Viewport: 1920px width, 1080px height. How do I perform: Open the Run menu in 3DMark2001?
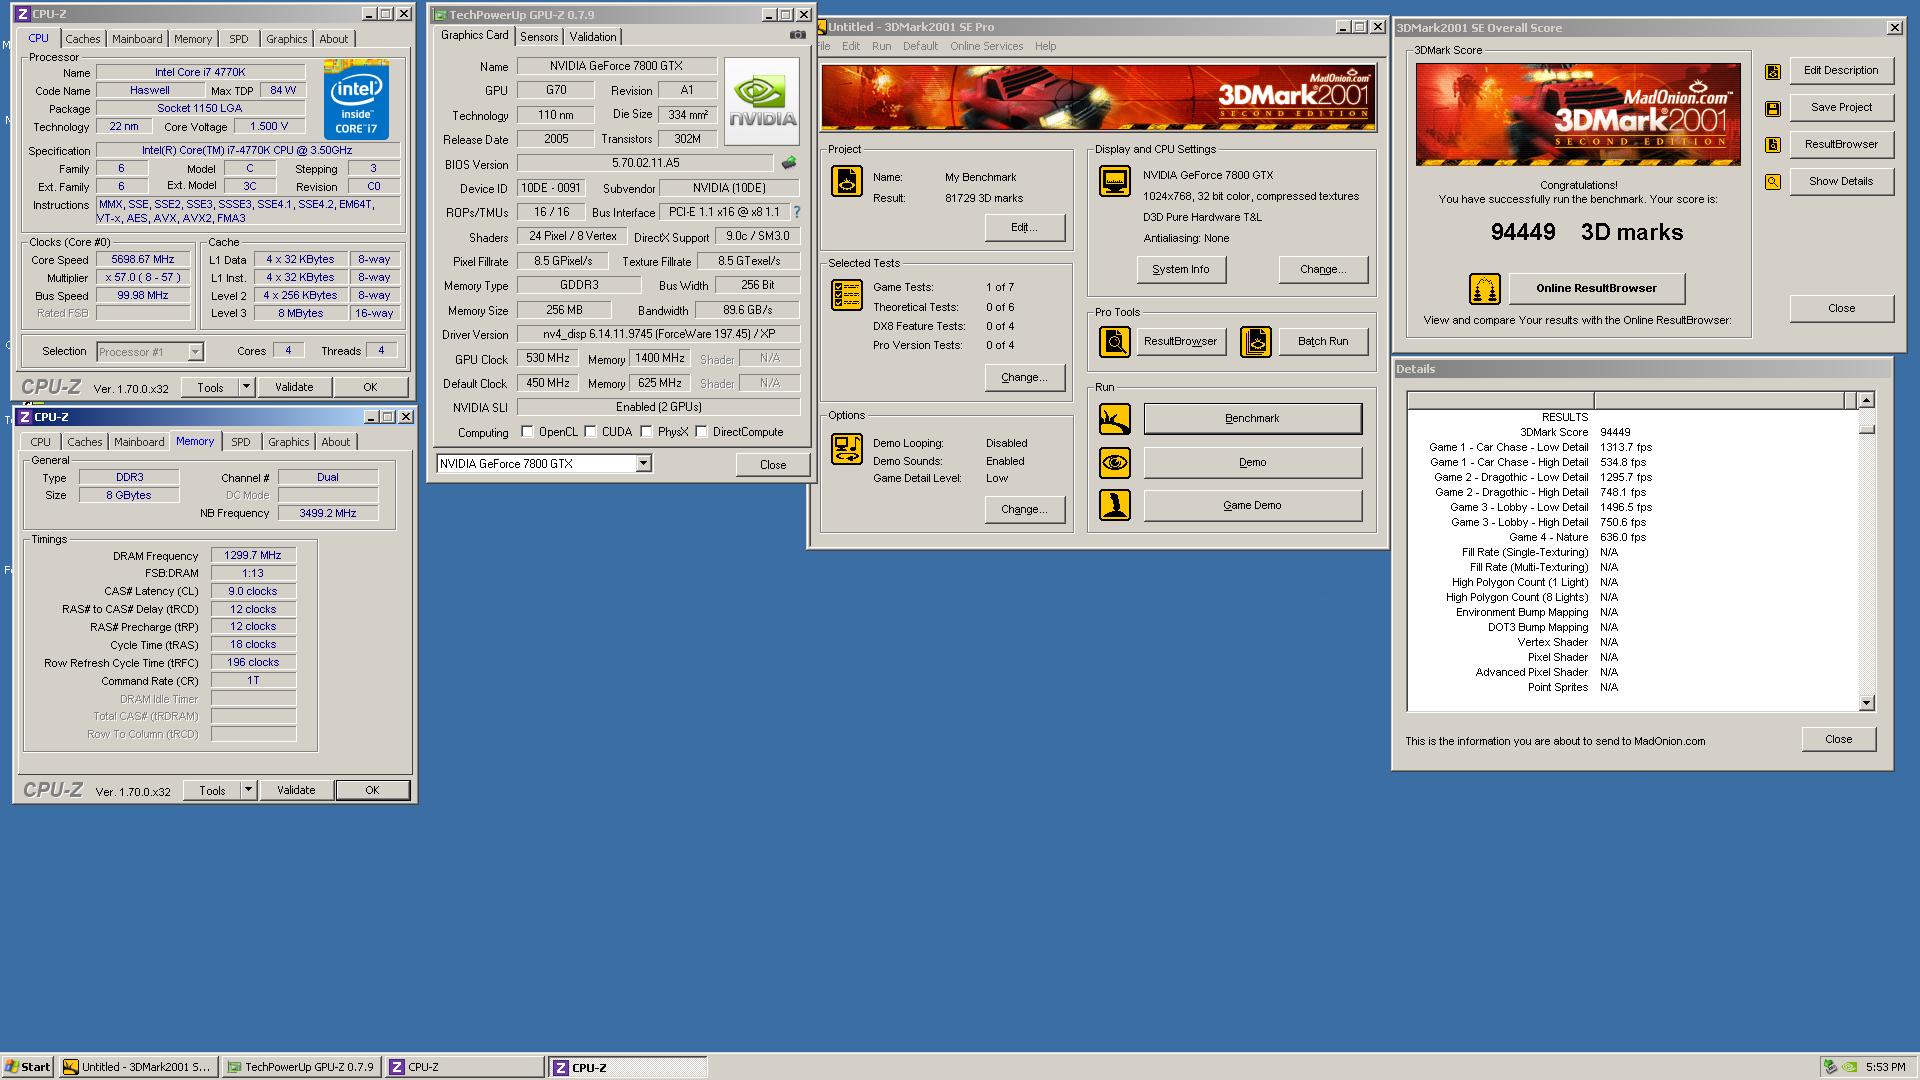click(881, 46)
